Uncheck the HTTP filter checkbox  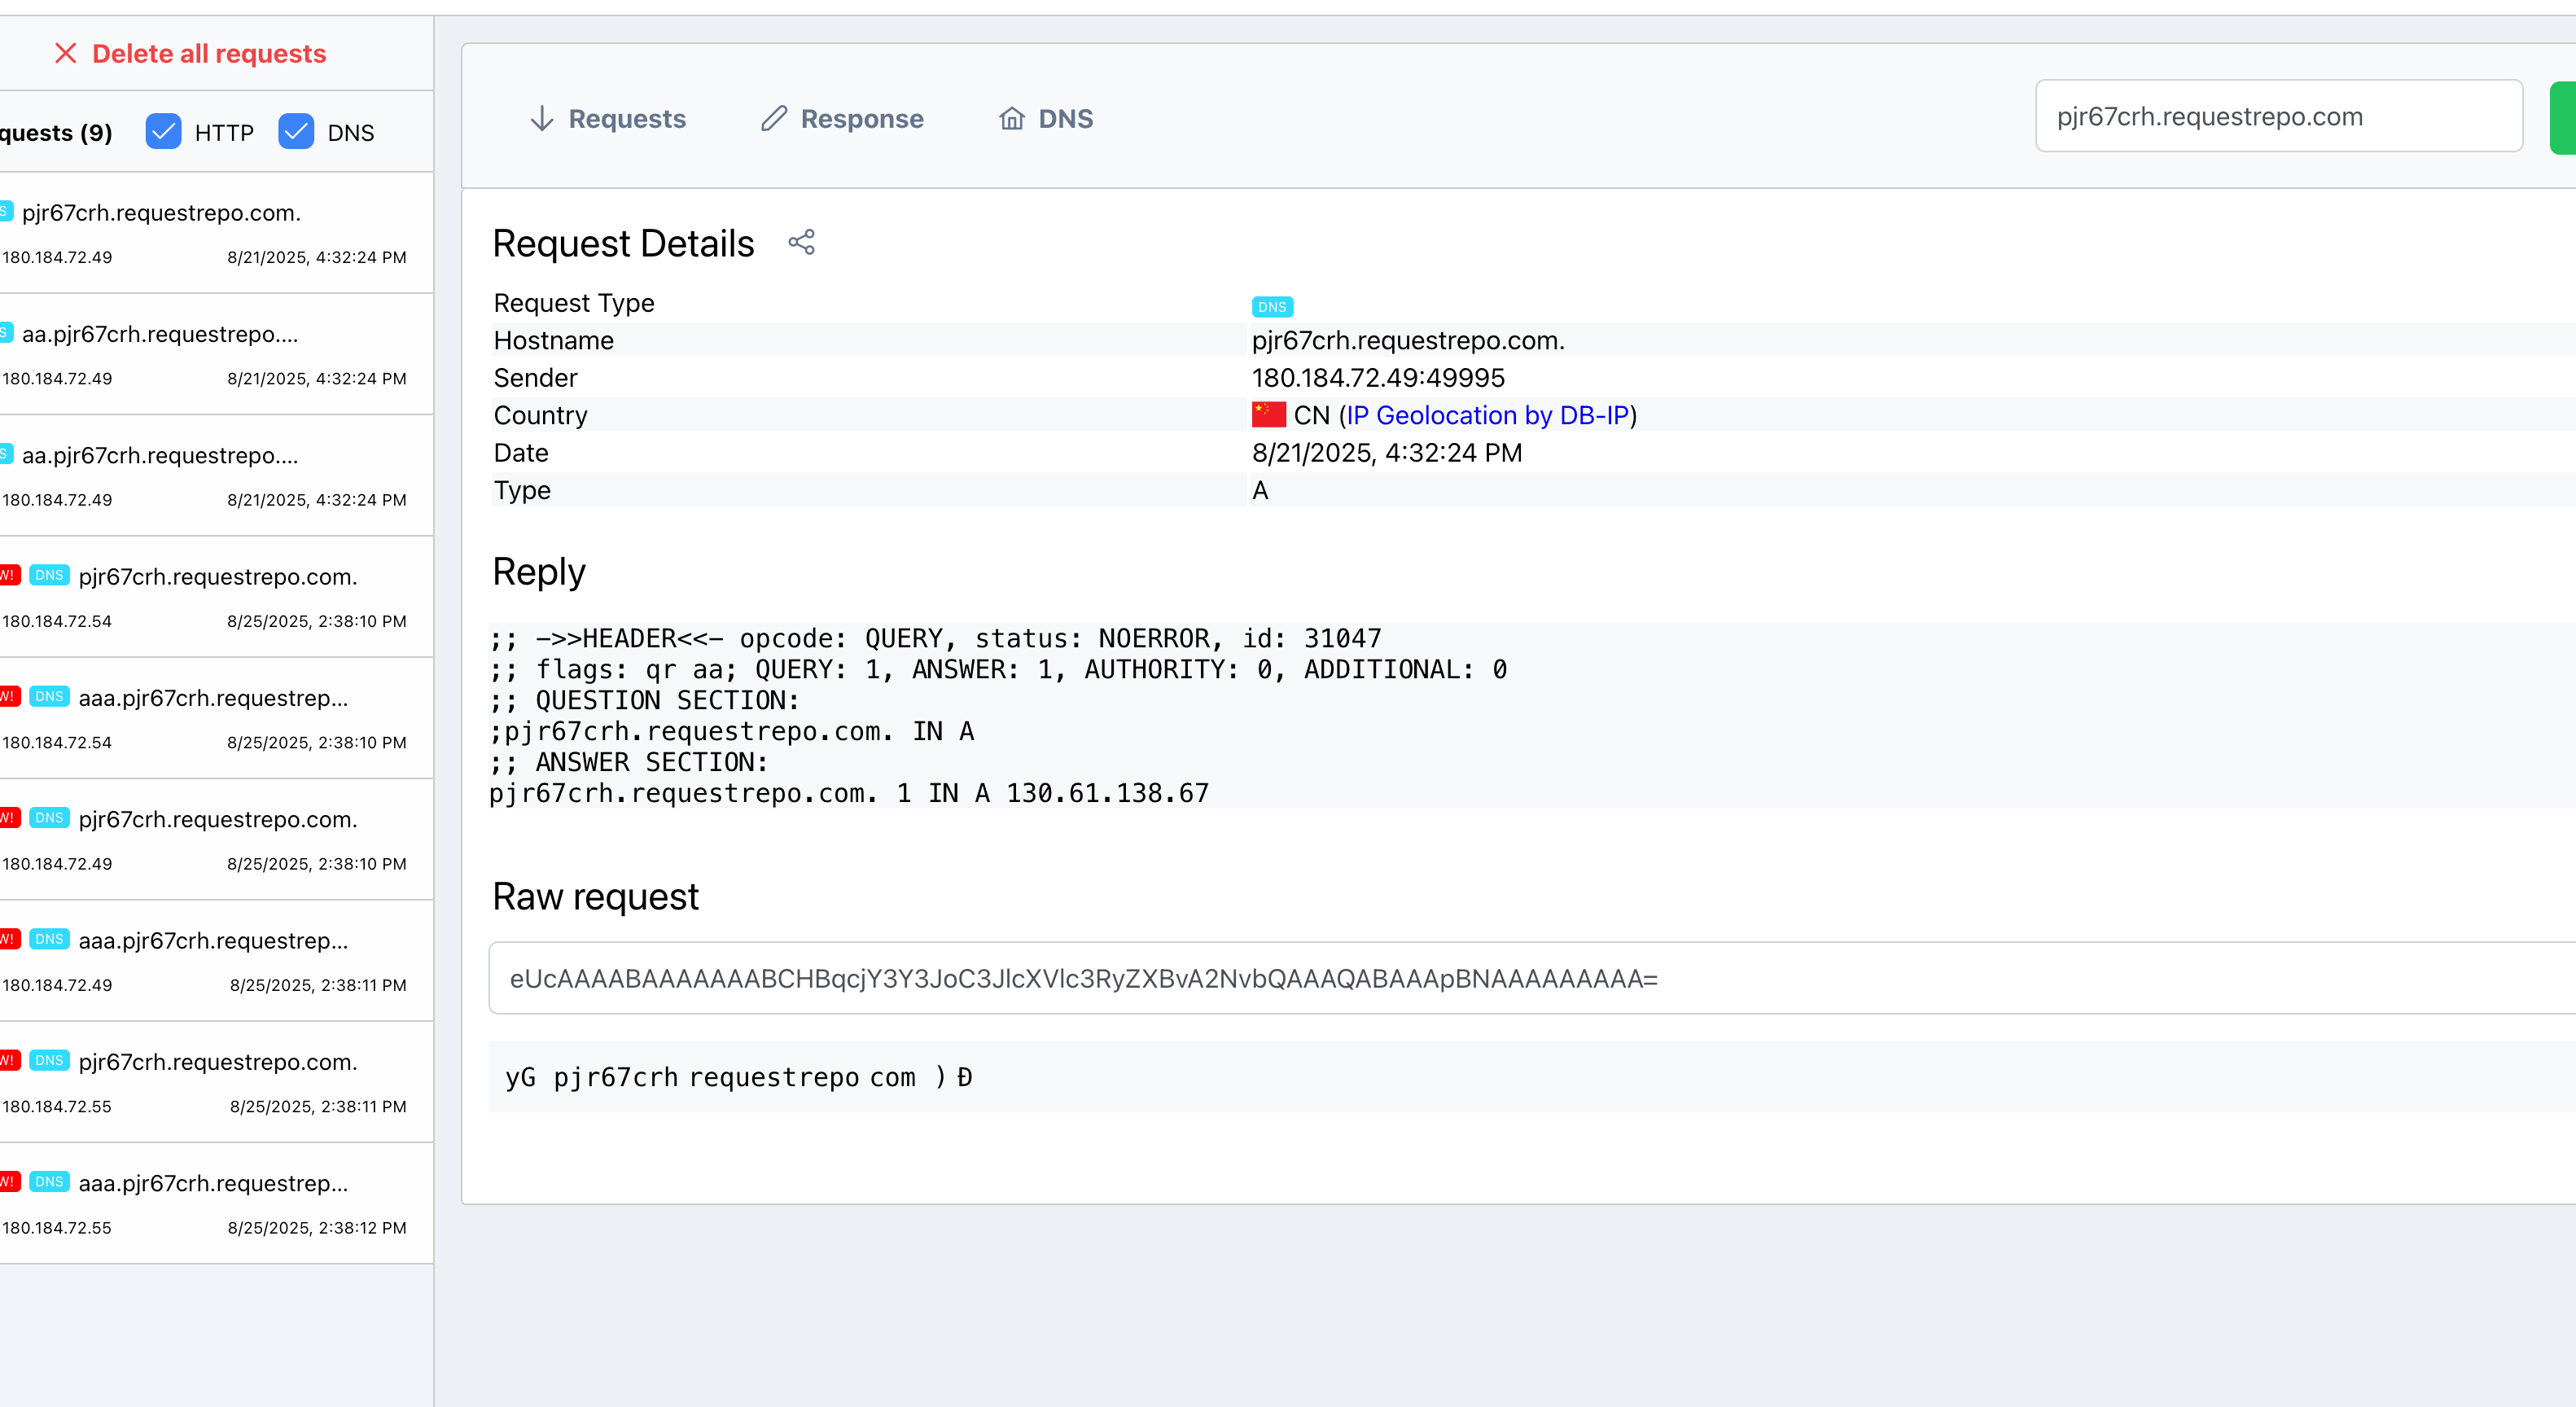[x=163, y=132]
